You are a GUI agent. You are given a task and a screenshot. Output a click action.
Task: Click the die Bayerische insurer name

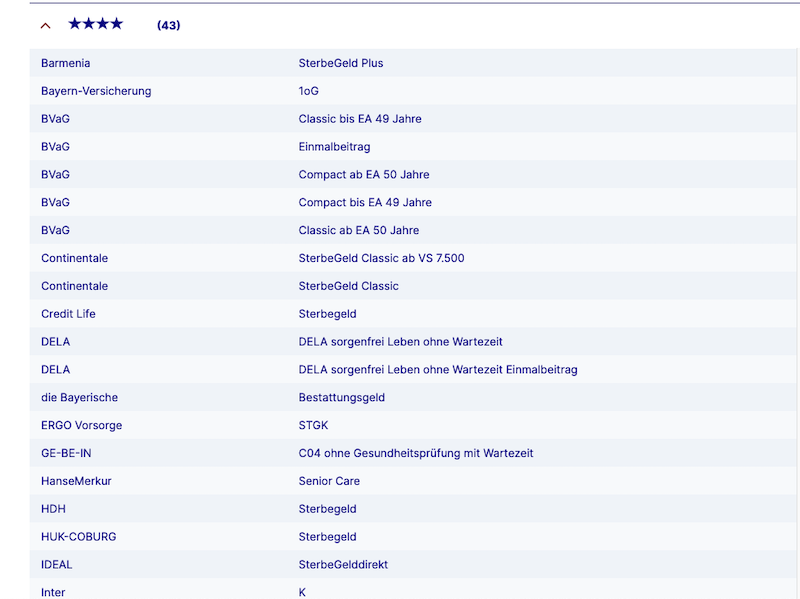(x=79, y=397)
